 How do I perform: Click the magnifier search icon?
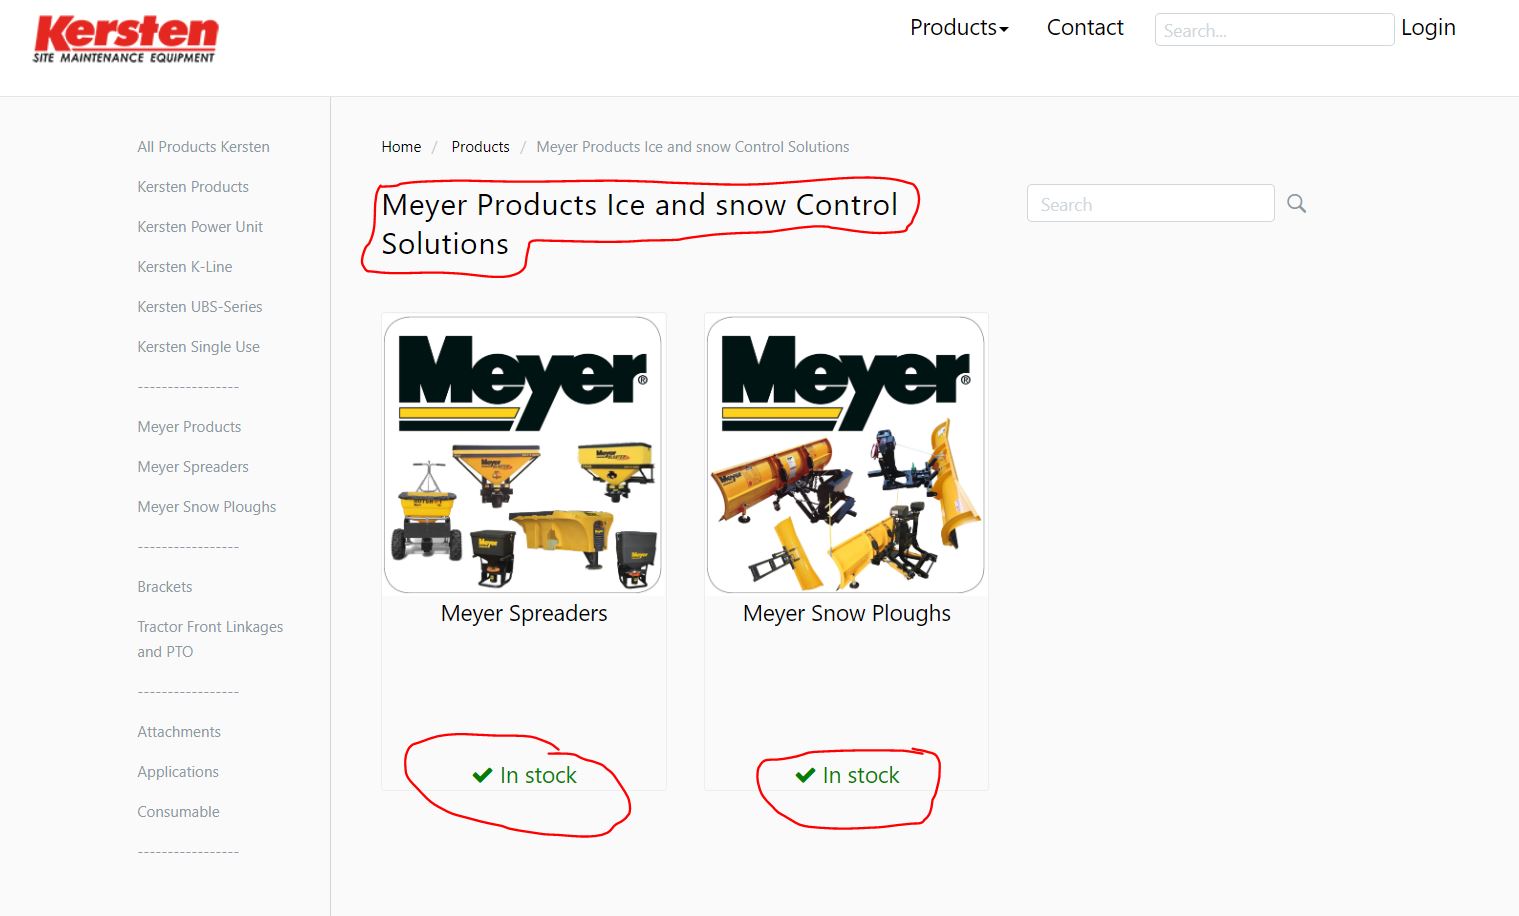1296,204
